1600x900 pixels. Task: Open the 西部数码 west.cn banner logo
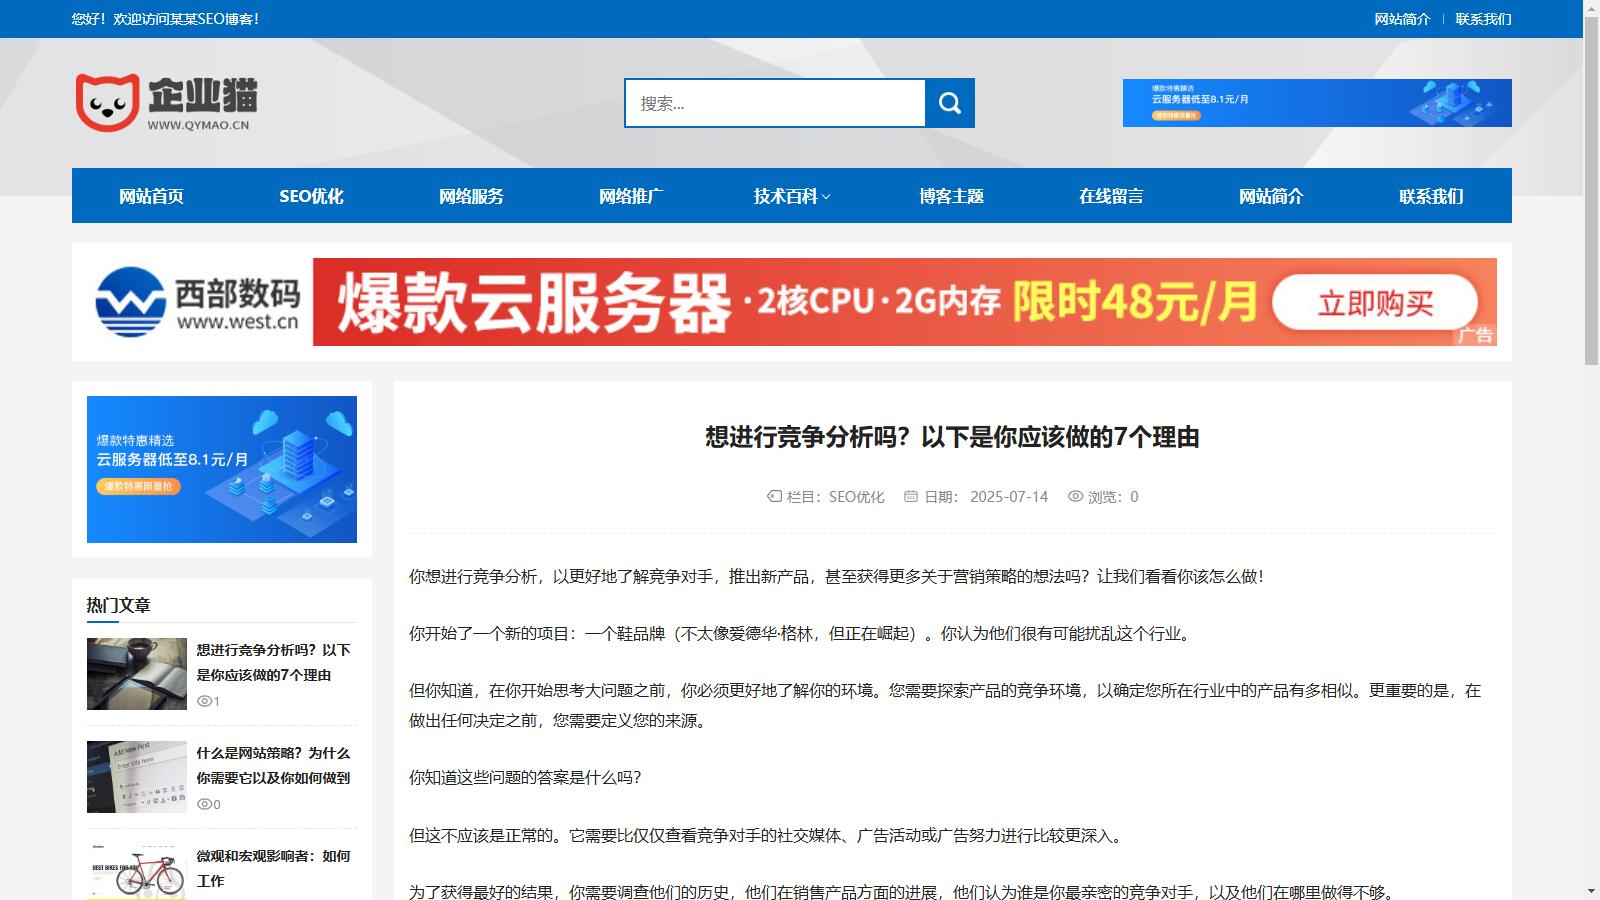(x=198, y=301)
